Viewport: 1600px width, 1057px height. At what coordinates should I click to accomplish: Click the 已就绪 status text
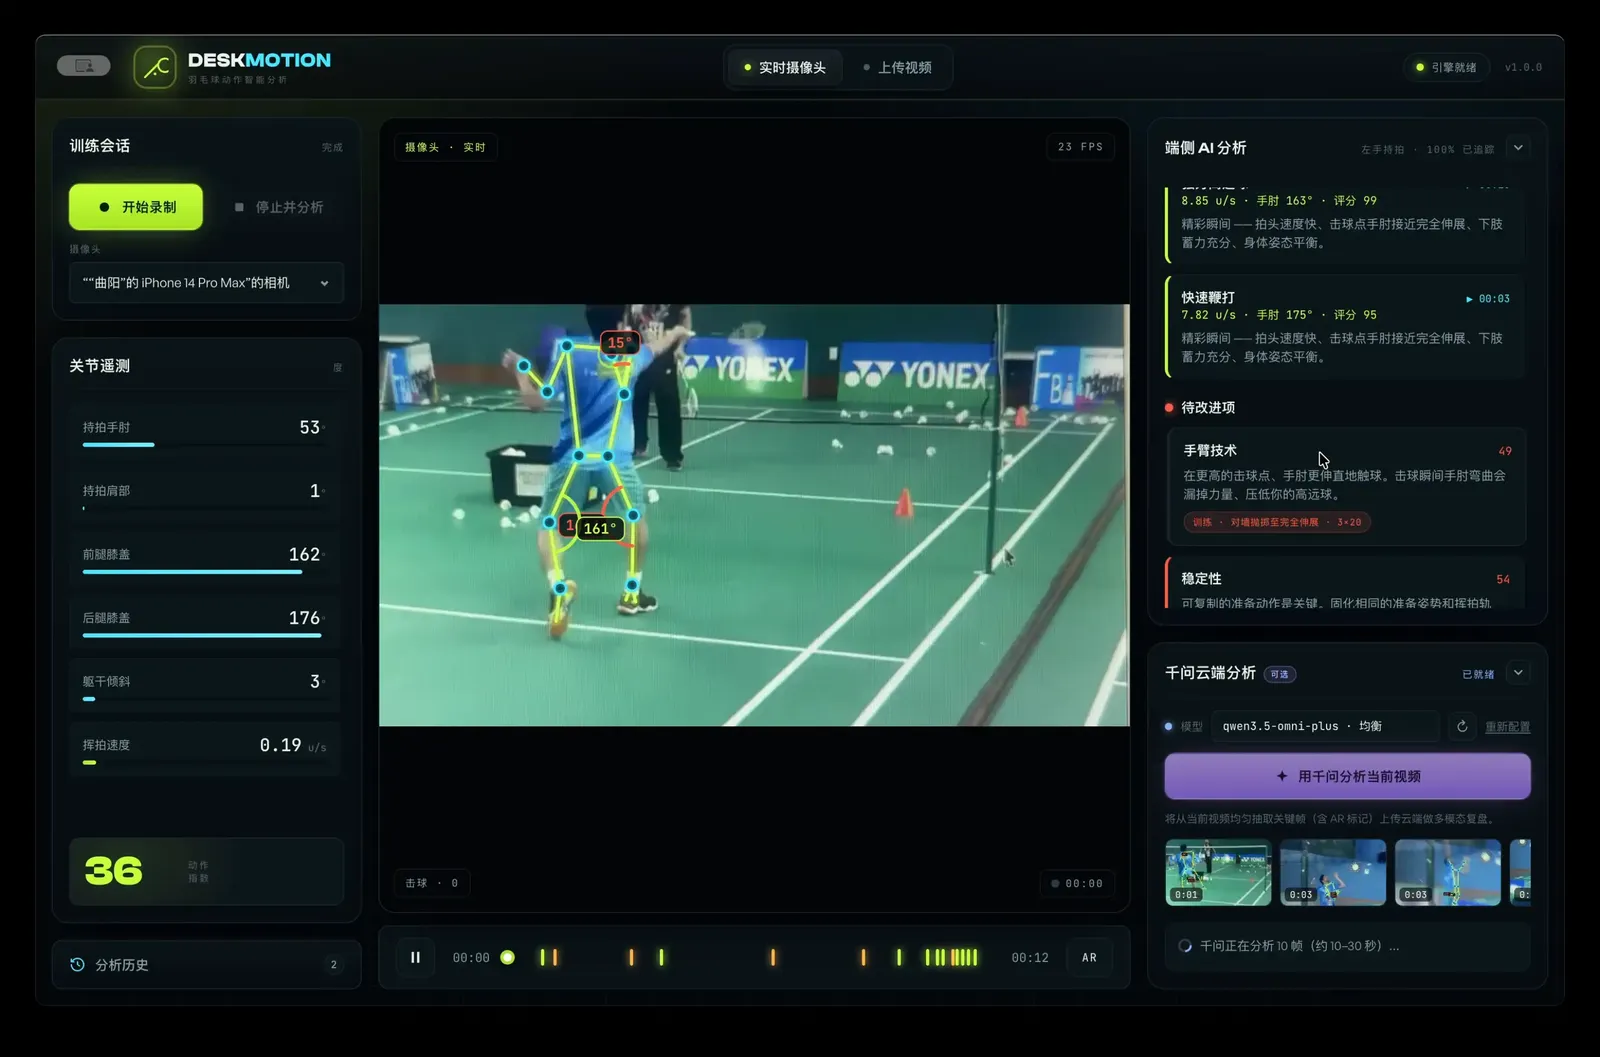pos(1478,674)
